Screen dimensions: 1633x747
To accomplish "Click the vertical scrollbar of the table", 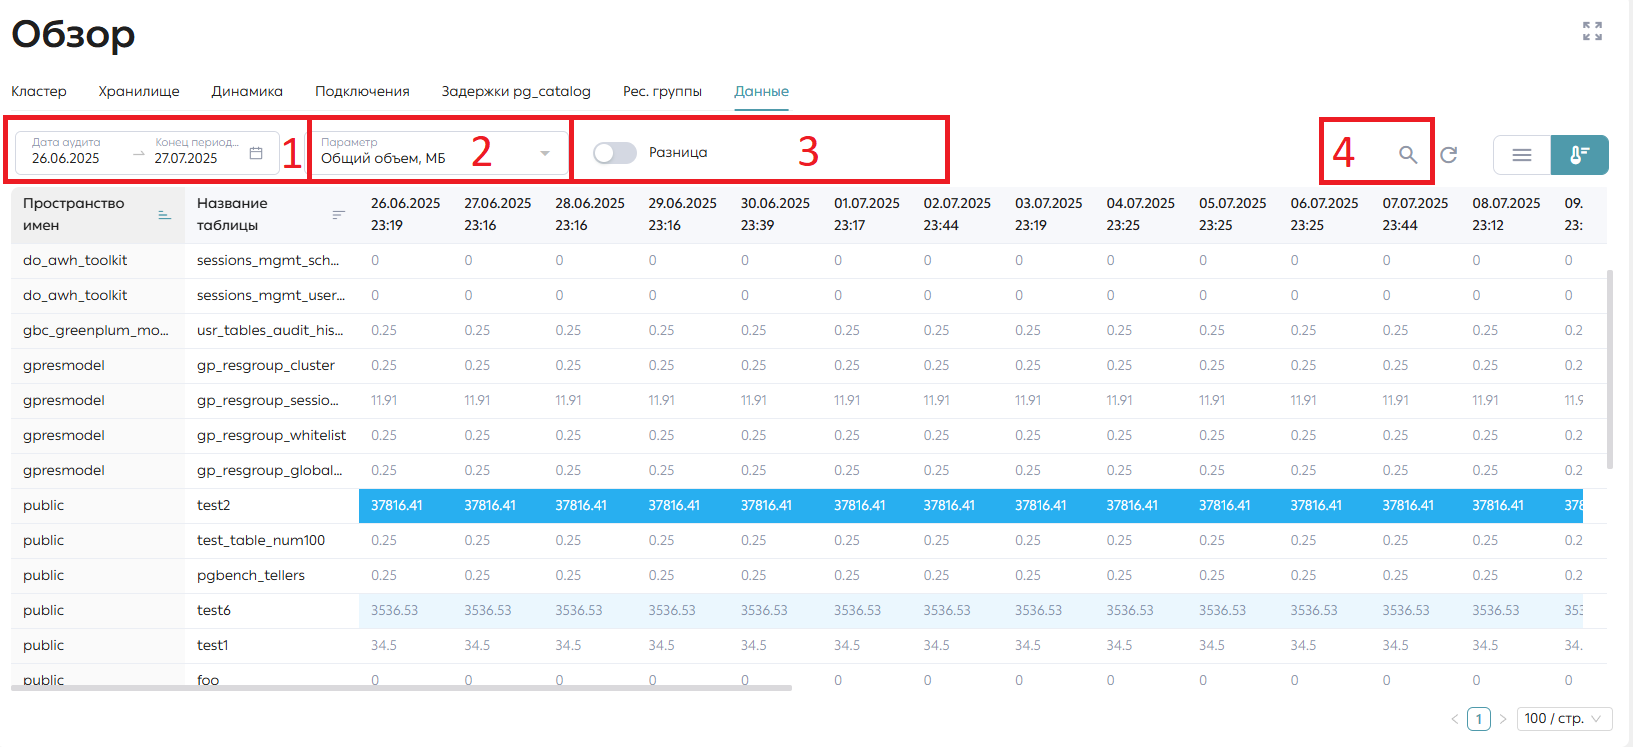I will click(x=1609, y=369).
